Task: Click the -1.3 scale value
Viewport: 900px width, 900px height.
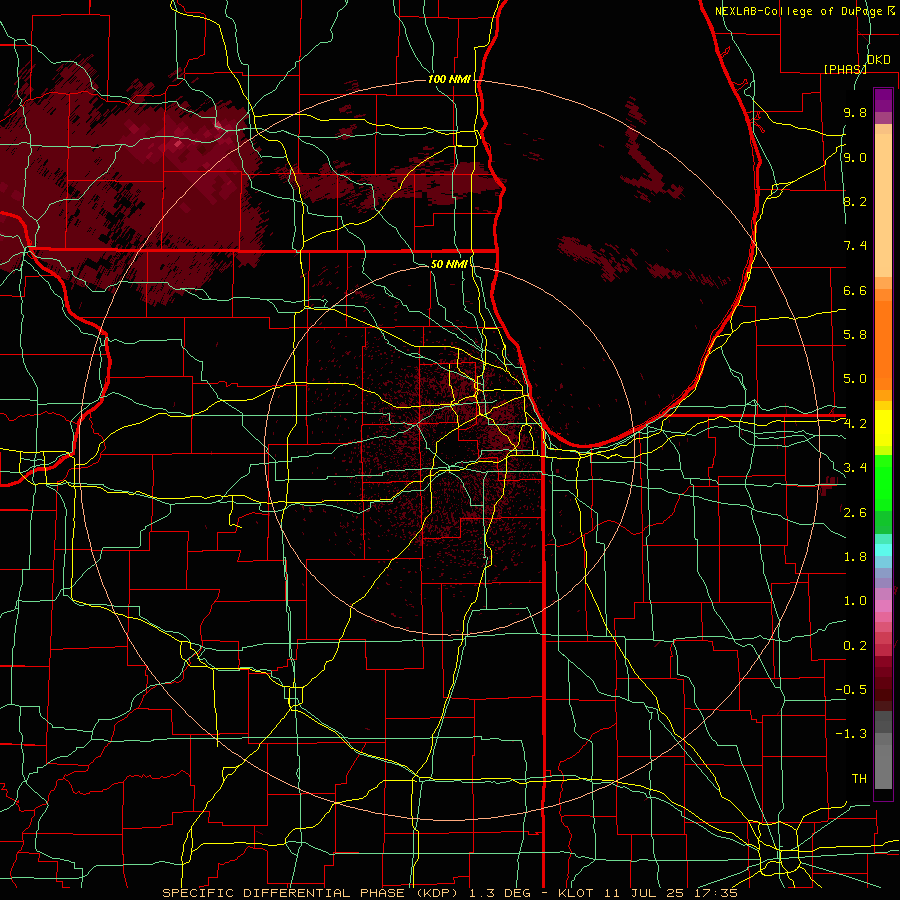Action: (x=851, y=734)
